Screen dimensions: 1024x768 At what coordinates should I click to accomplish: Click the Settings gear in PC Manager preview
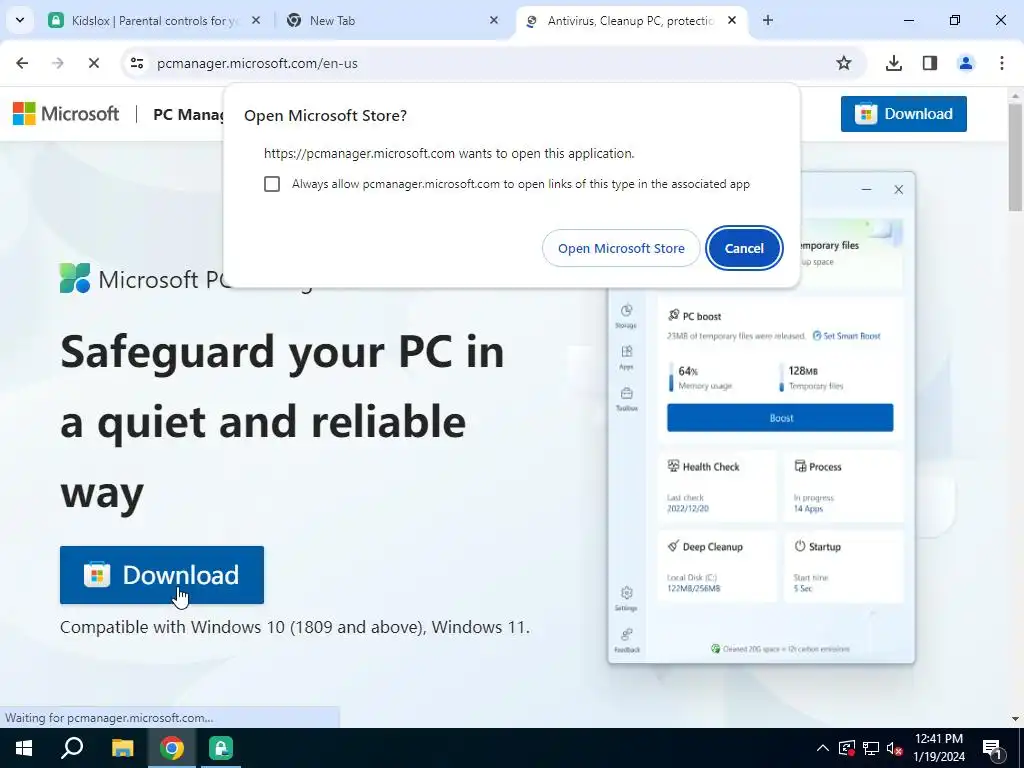(626, 598)
